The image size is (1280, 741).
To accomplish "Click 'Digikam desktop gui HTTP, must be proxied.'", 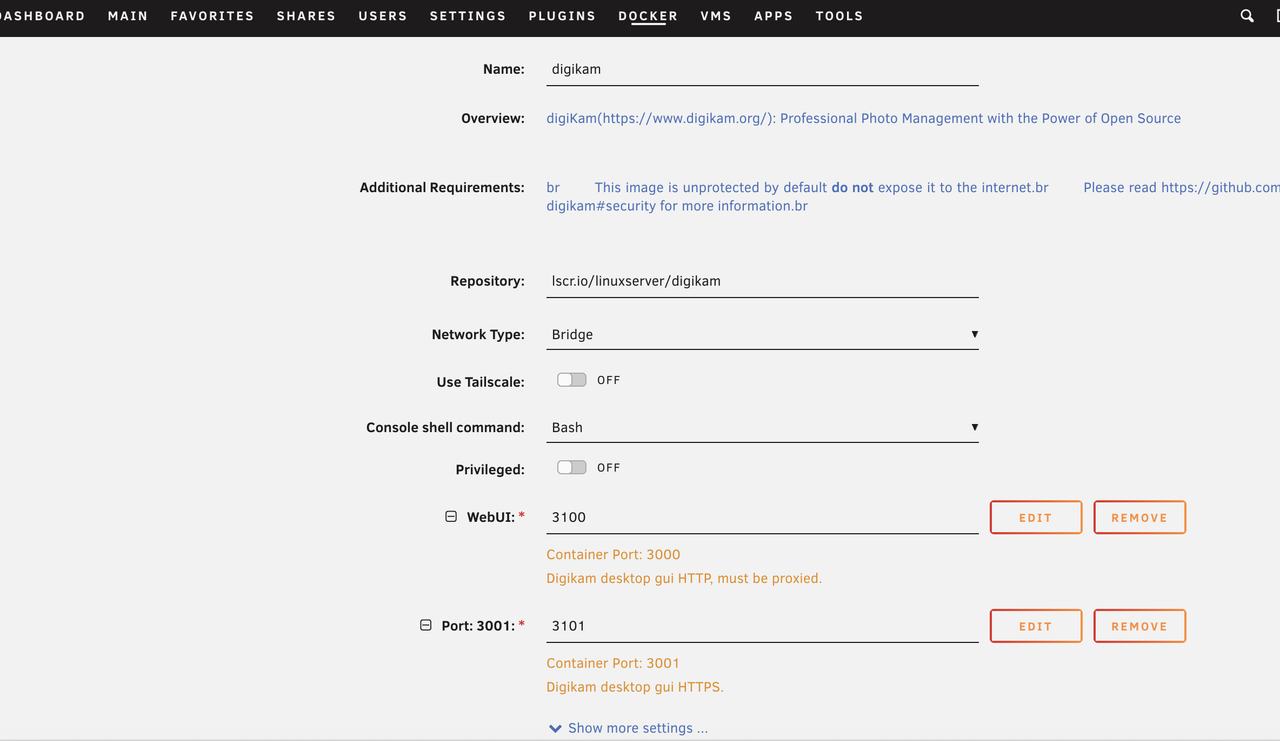I will tap(684, 578).
